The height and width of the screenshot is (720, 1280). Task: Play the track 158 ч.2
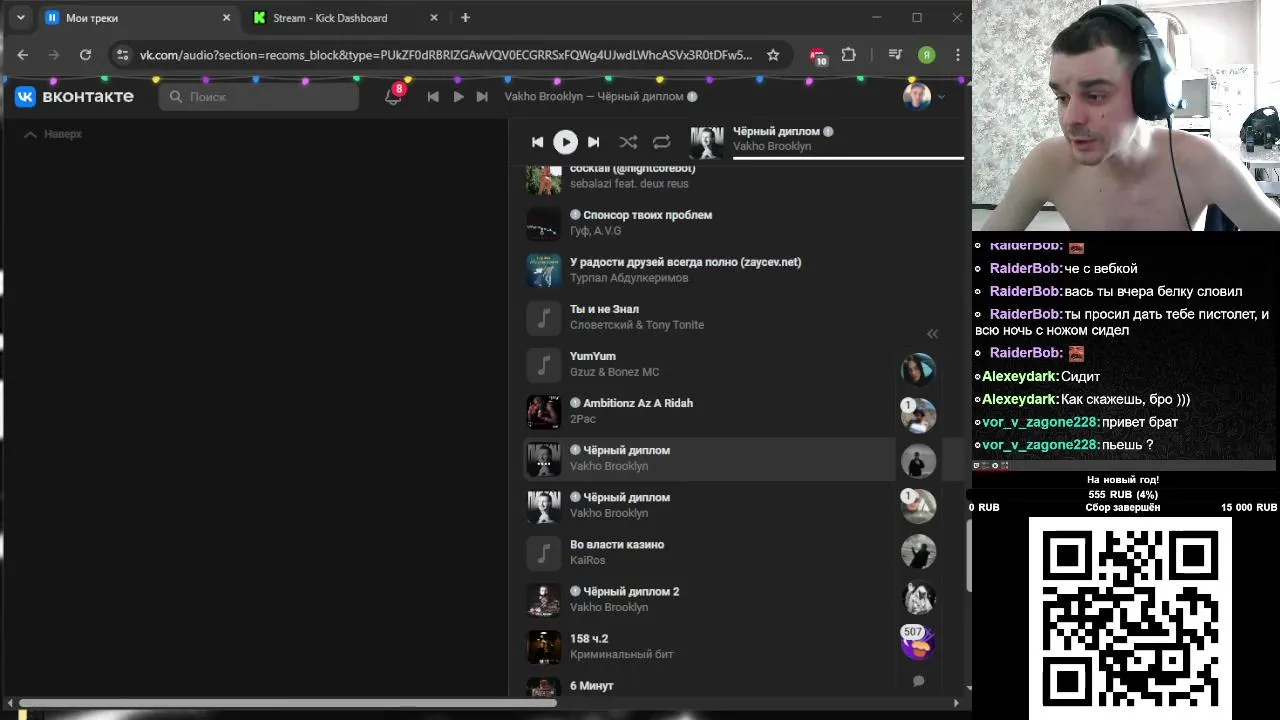click(589, 639)
